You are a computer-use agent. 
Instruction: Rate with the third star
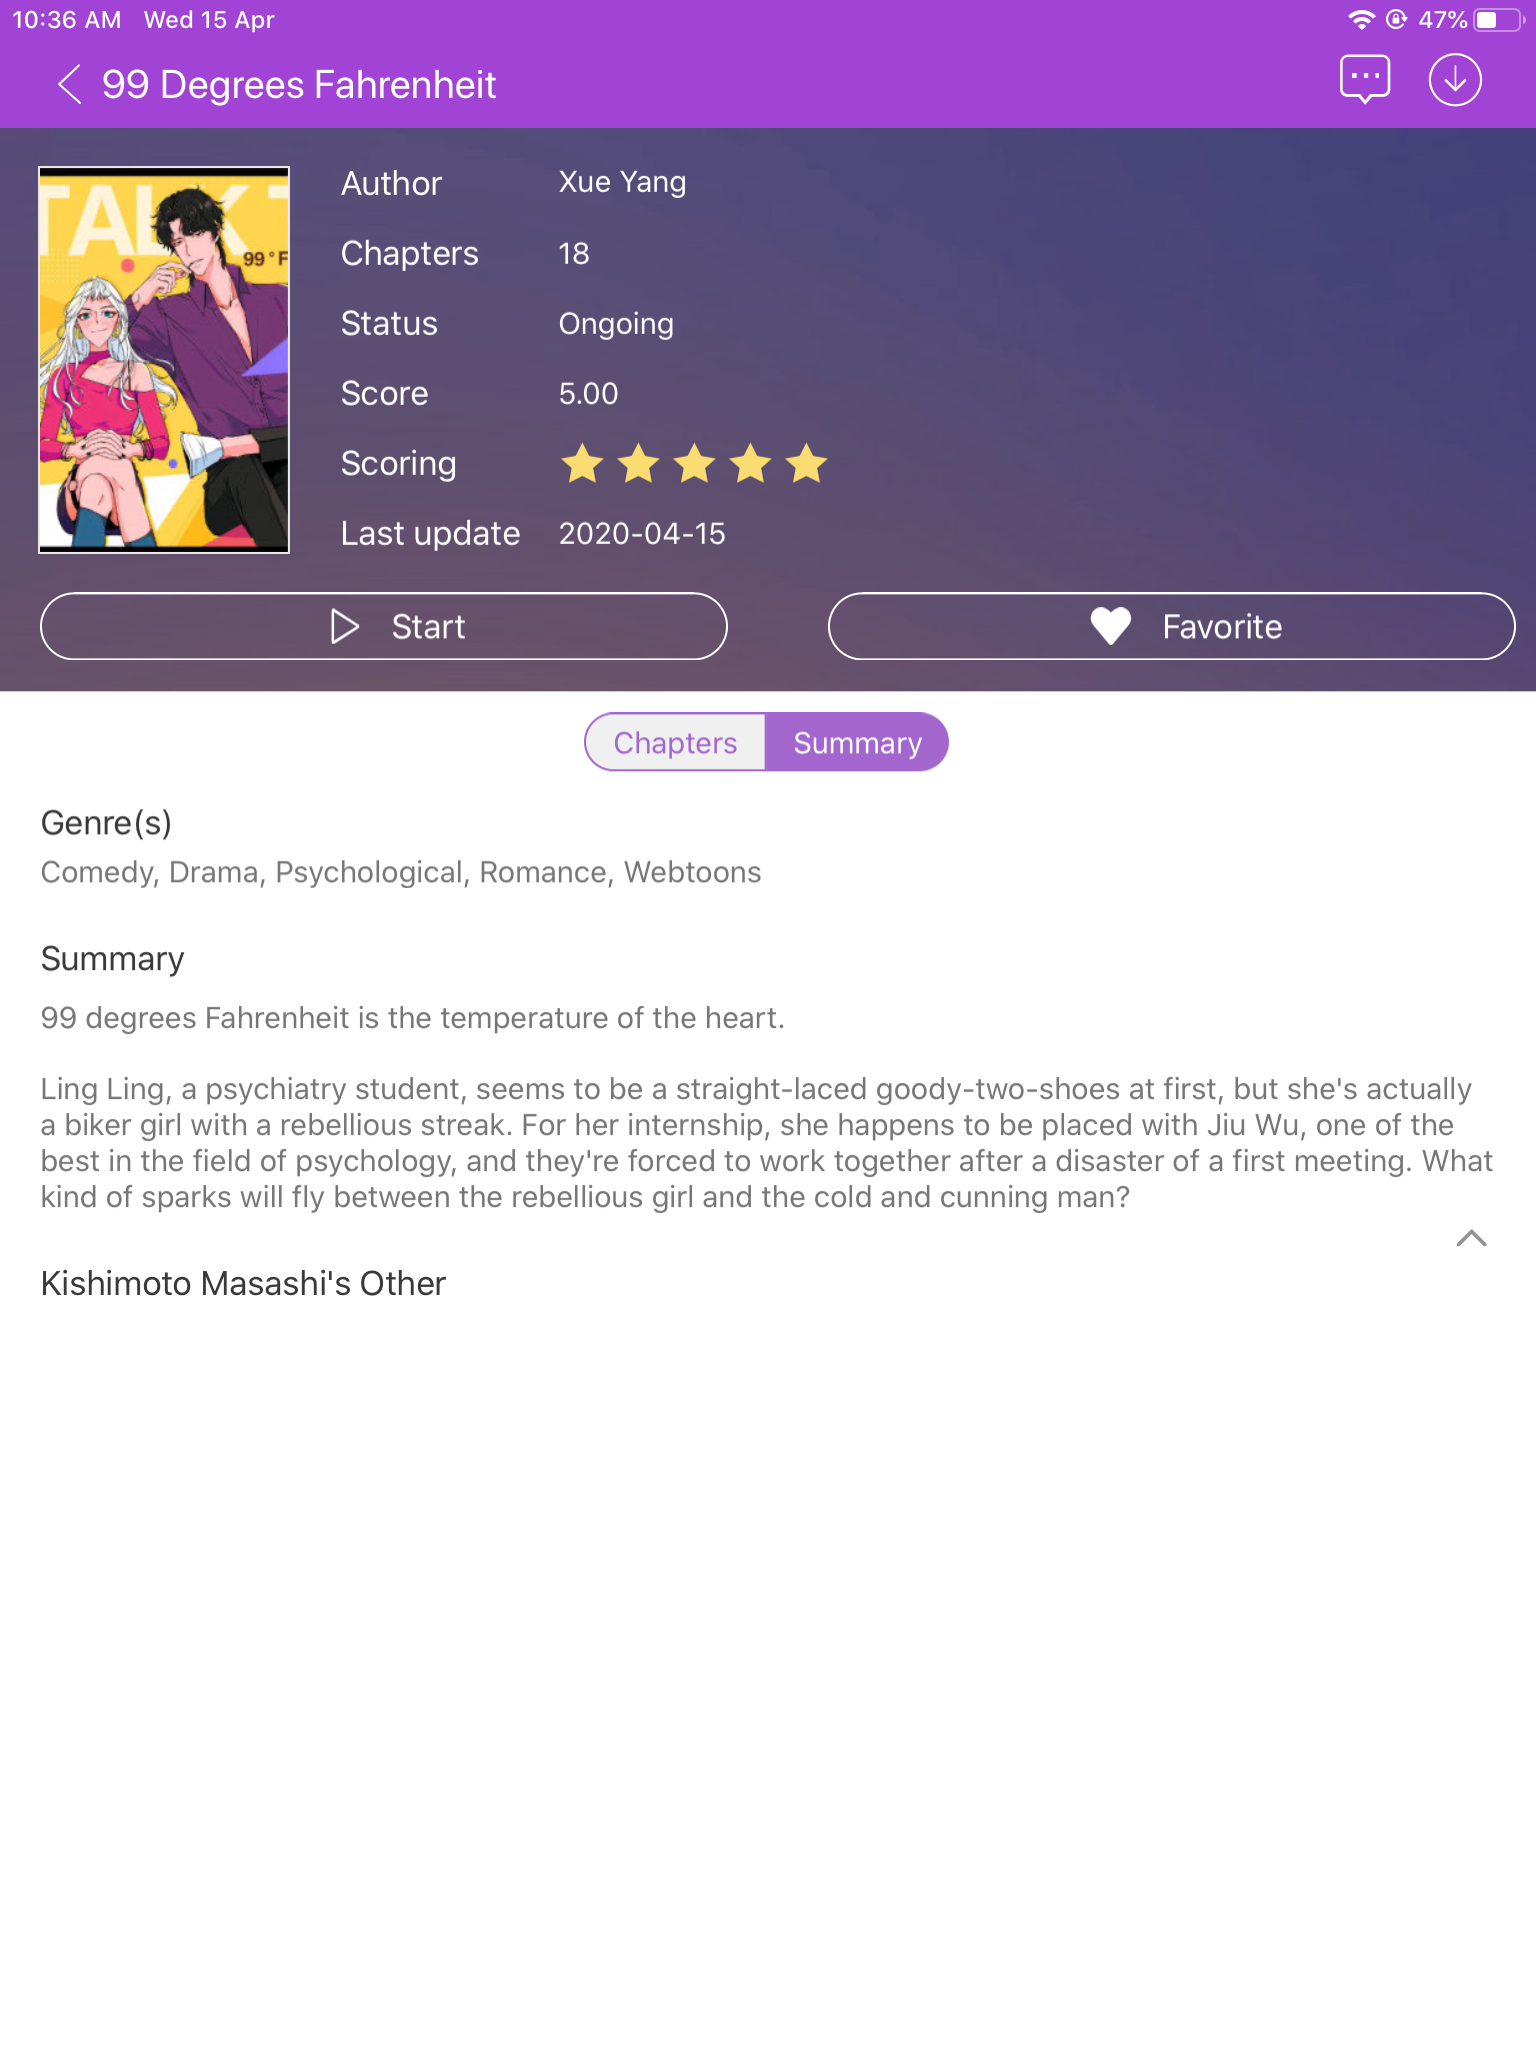[x=694, y=464]
